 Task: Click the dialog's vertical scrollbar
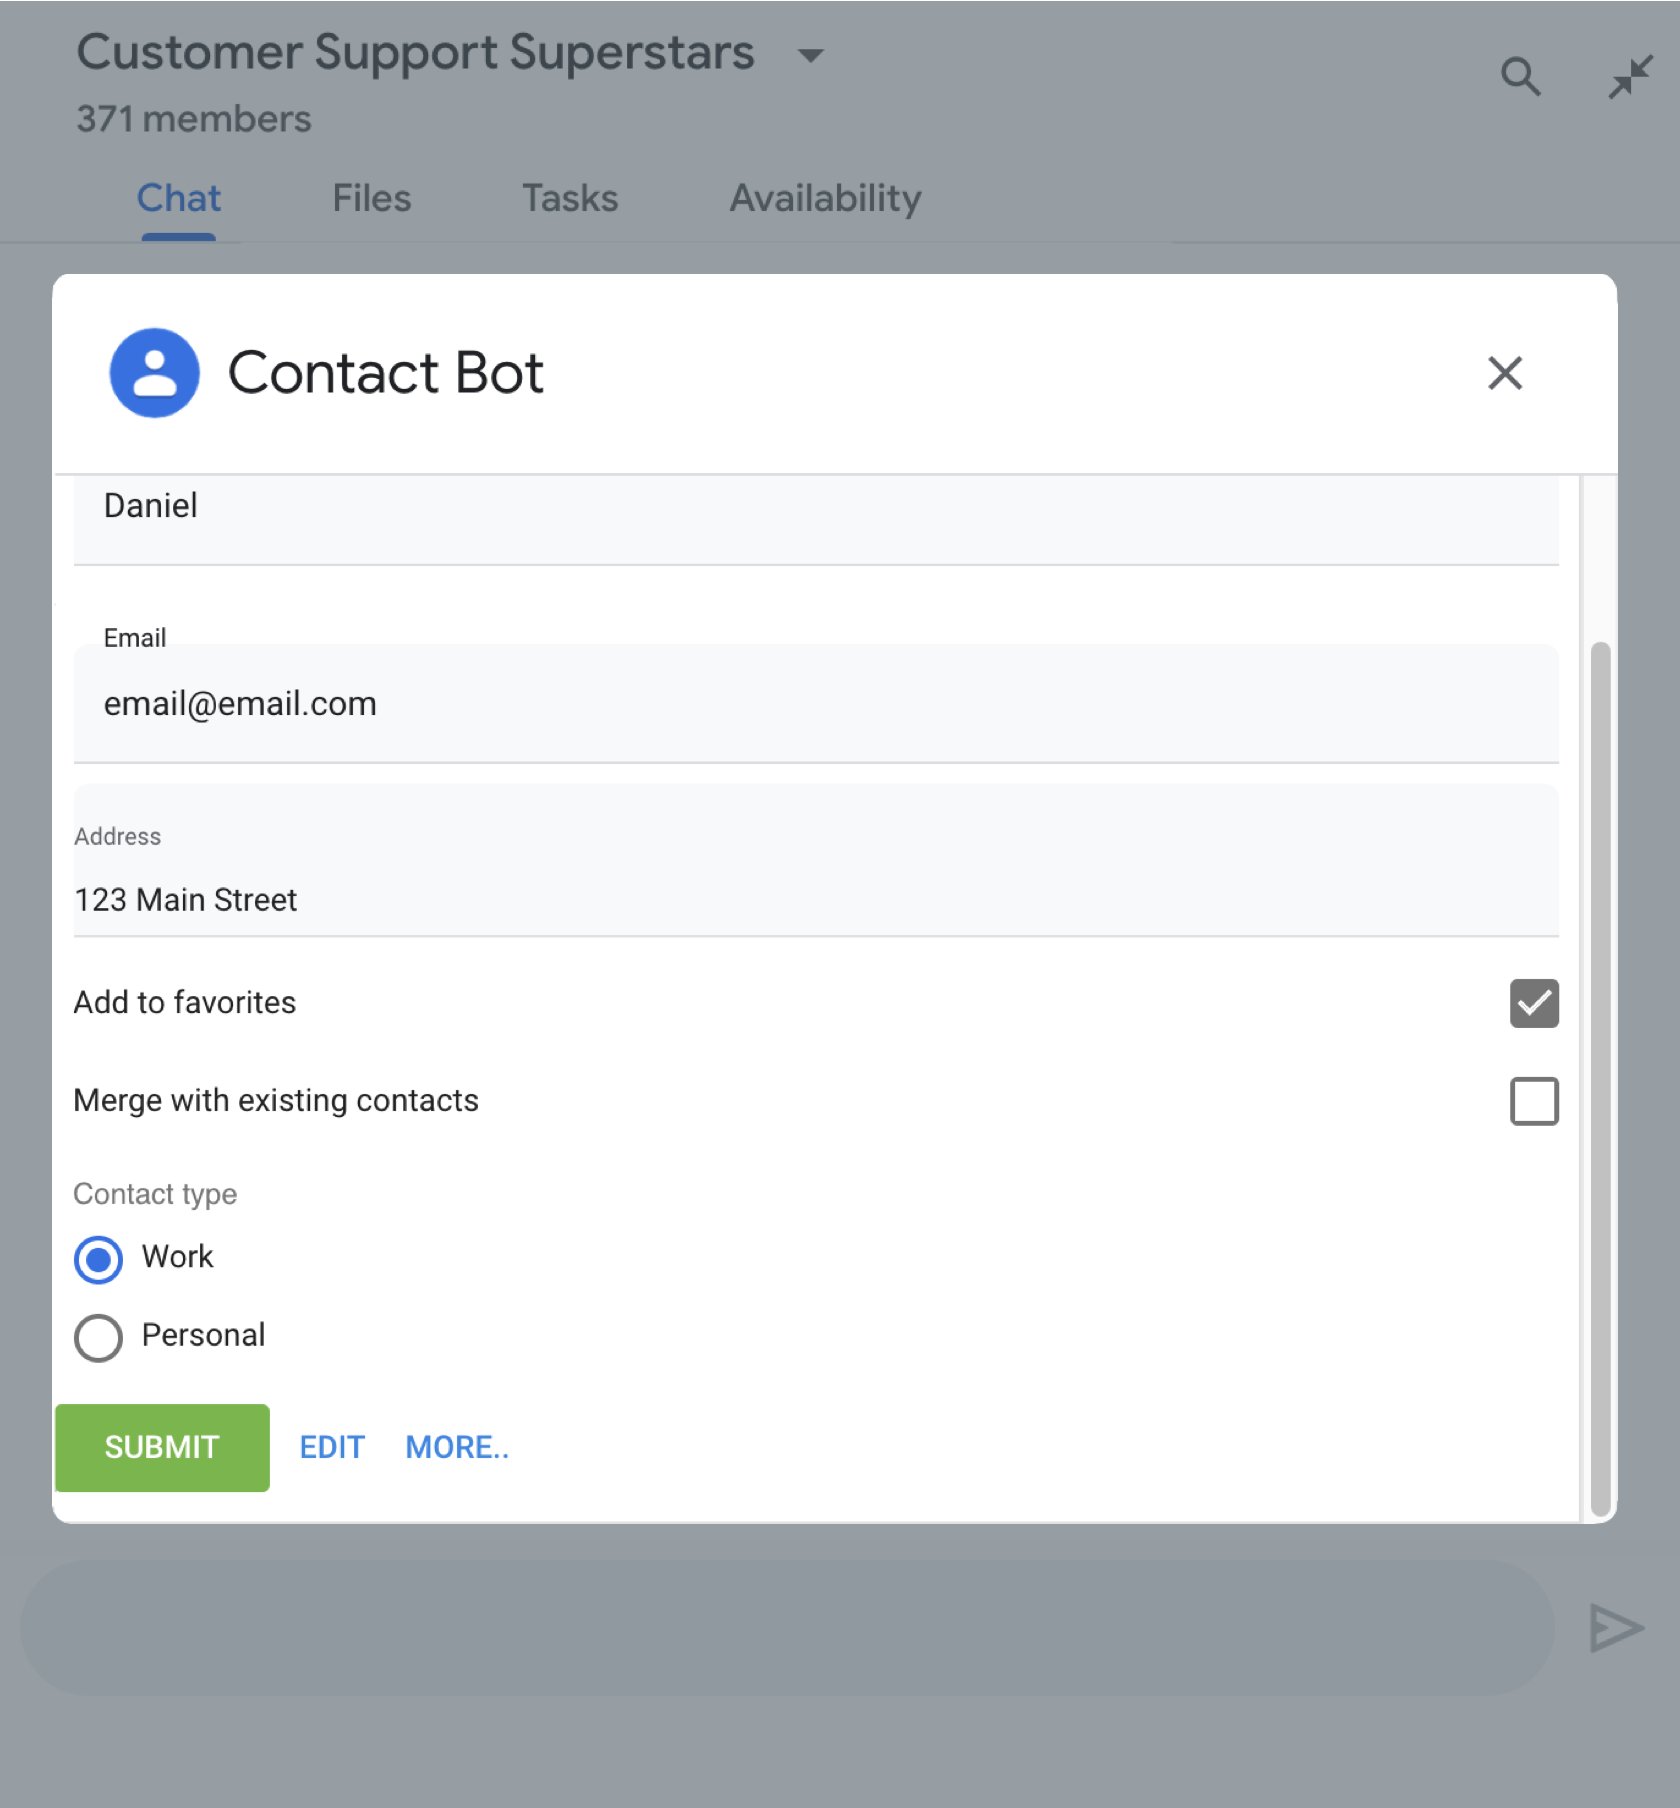pyautogui.click(x=1600, y=1080)
